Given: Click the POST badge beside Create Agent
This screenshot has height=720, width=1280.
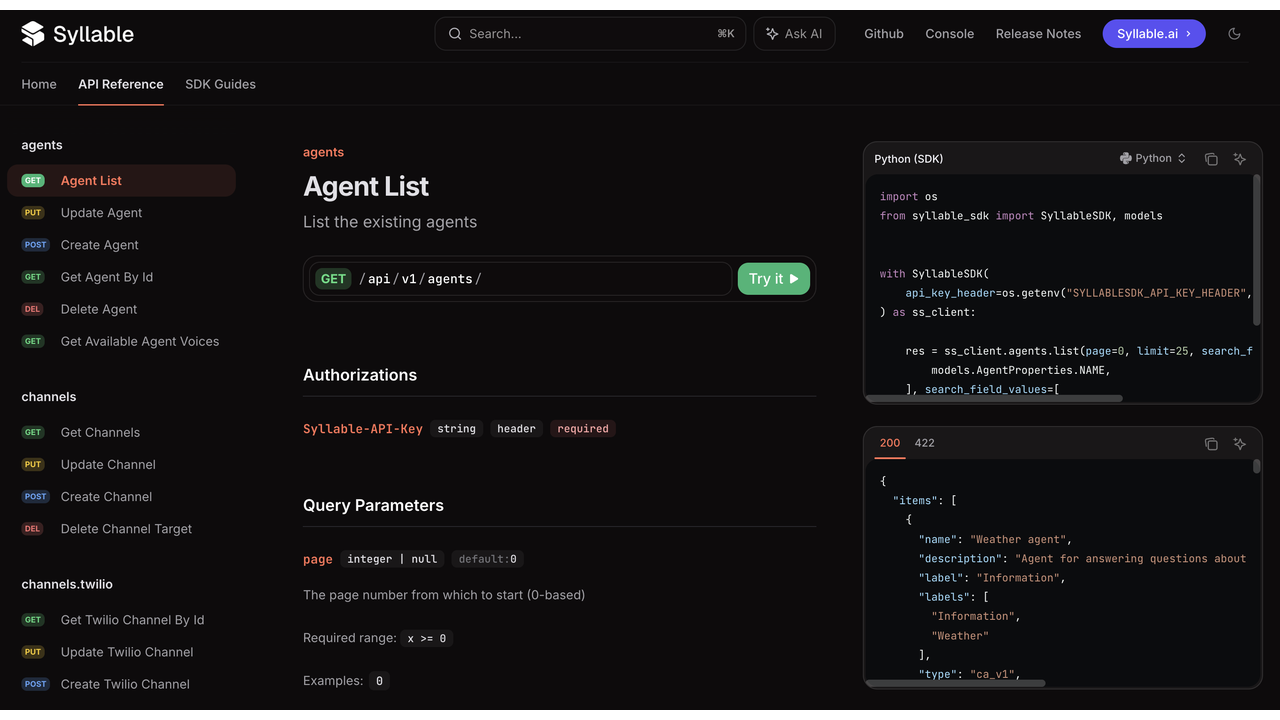Looking at the screenshot, I should tap(35, 245).
